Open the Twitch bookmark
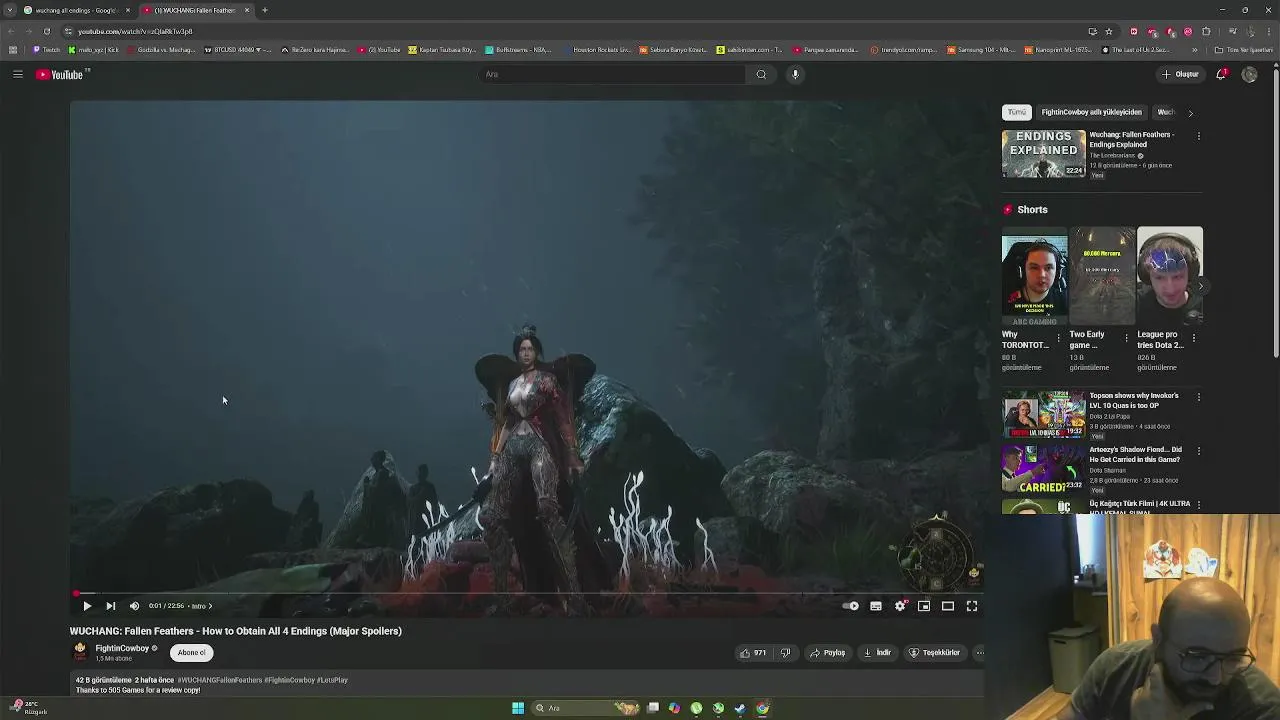Viewport: 1280px width, 720px height. tap(47, 50)
